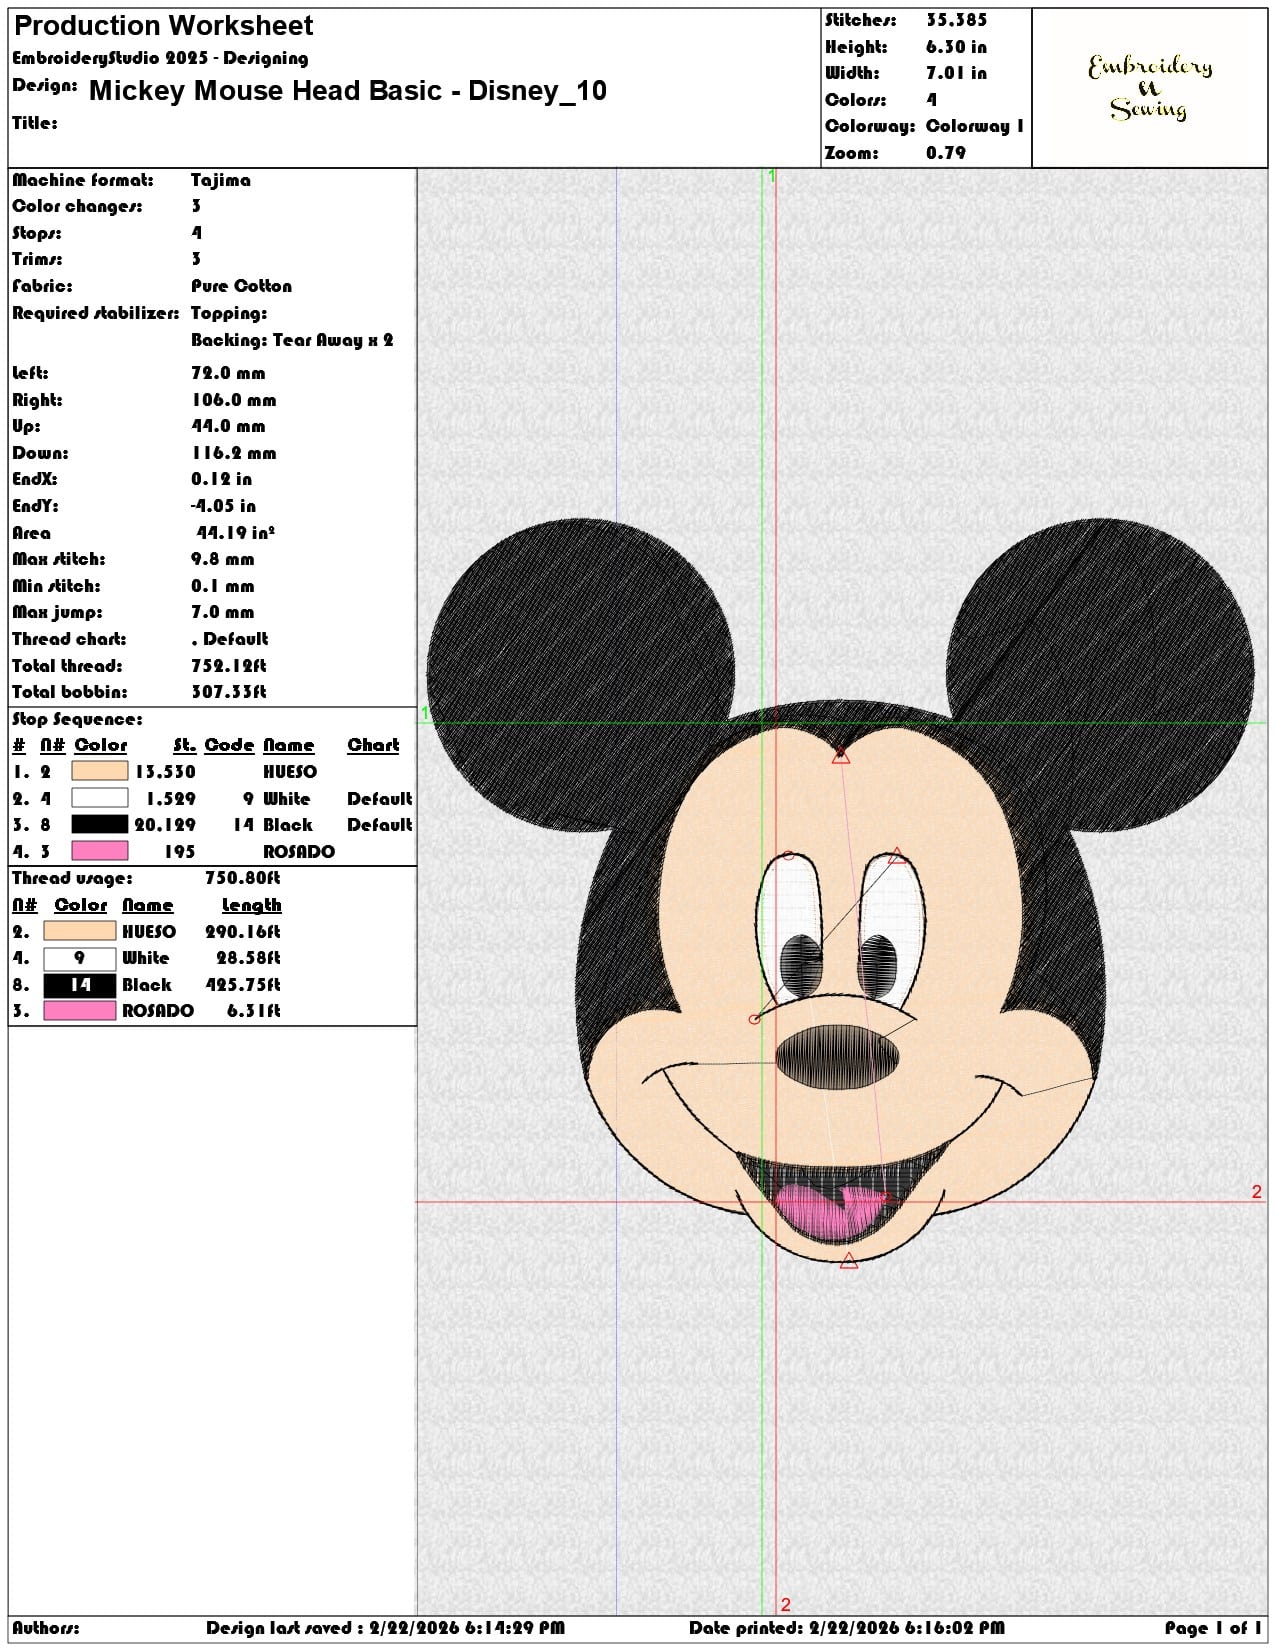Click the Thread usage total 750.80ft
1275x1650 pixels.
[x=242, y=878]
